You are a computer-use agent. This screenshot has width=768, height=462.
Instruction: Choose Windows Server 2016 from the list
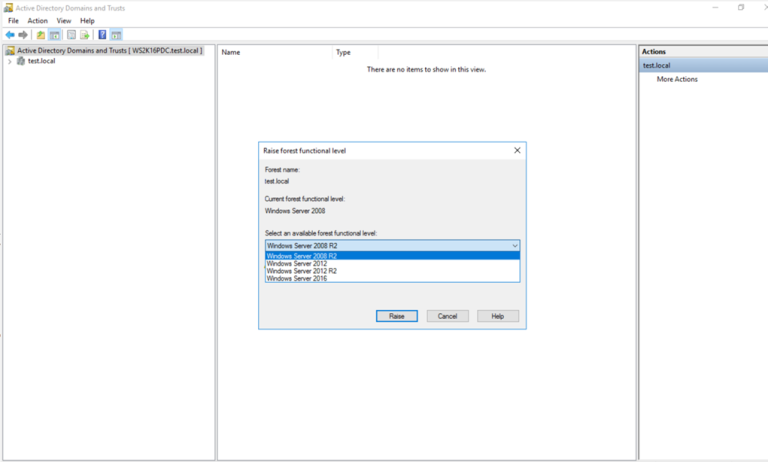pyautogui.click(x=296, y=278)
